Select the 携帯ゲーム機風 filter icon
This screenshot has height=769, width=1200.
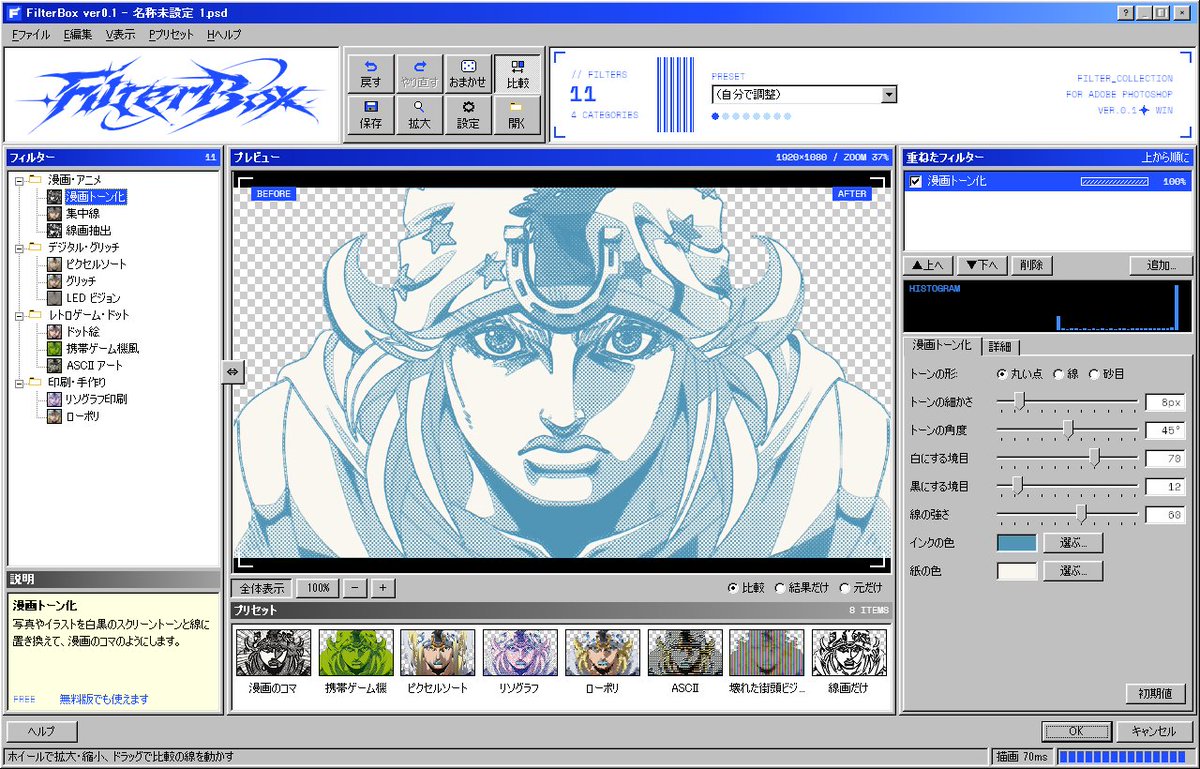click(x=54, y=349)
